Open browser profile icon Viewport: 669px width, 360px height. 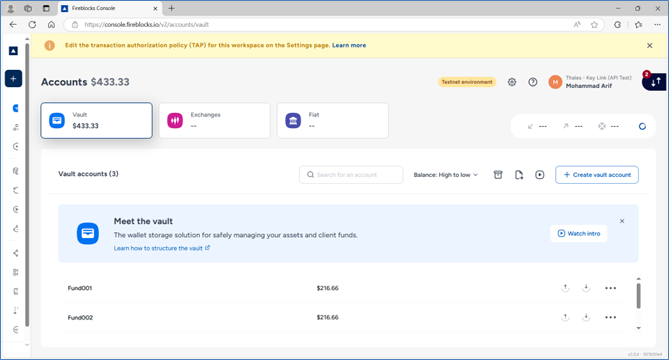point(11,8)
